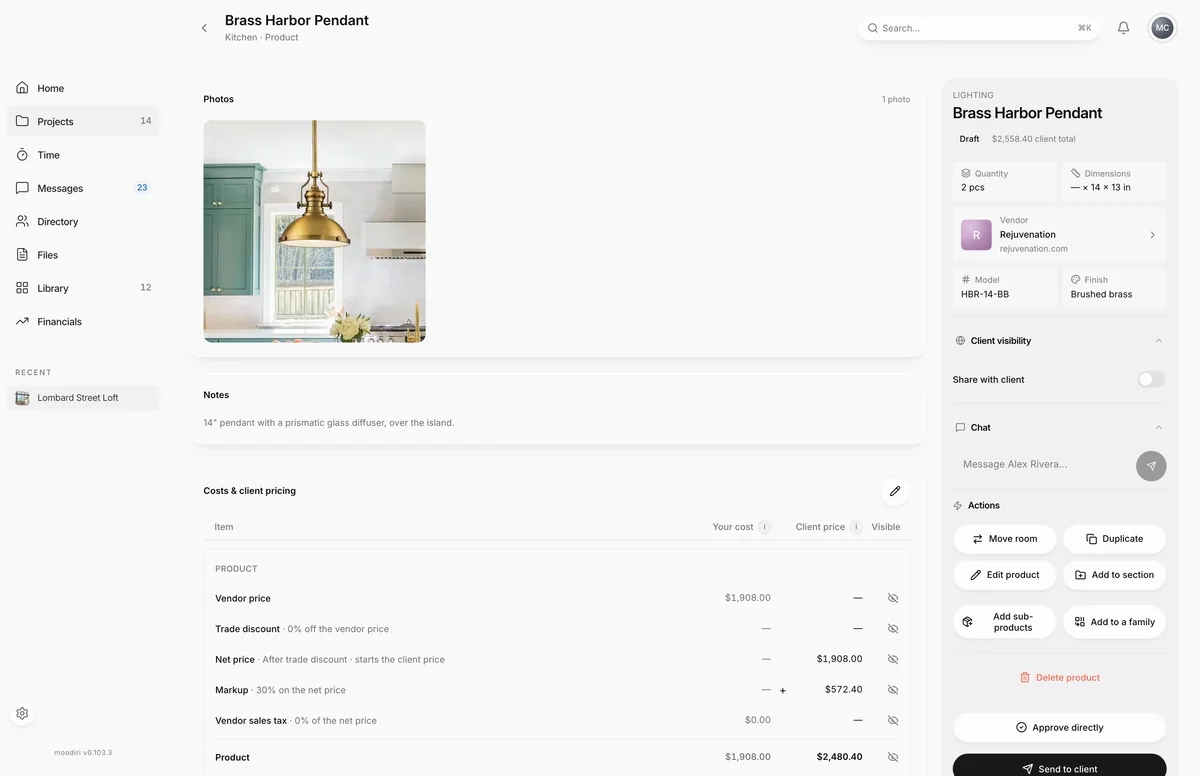Collapse the Client visibility section chevron
1200x776 pixels.
pos(1159,341)
